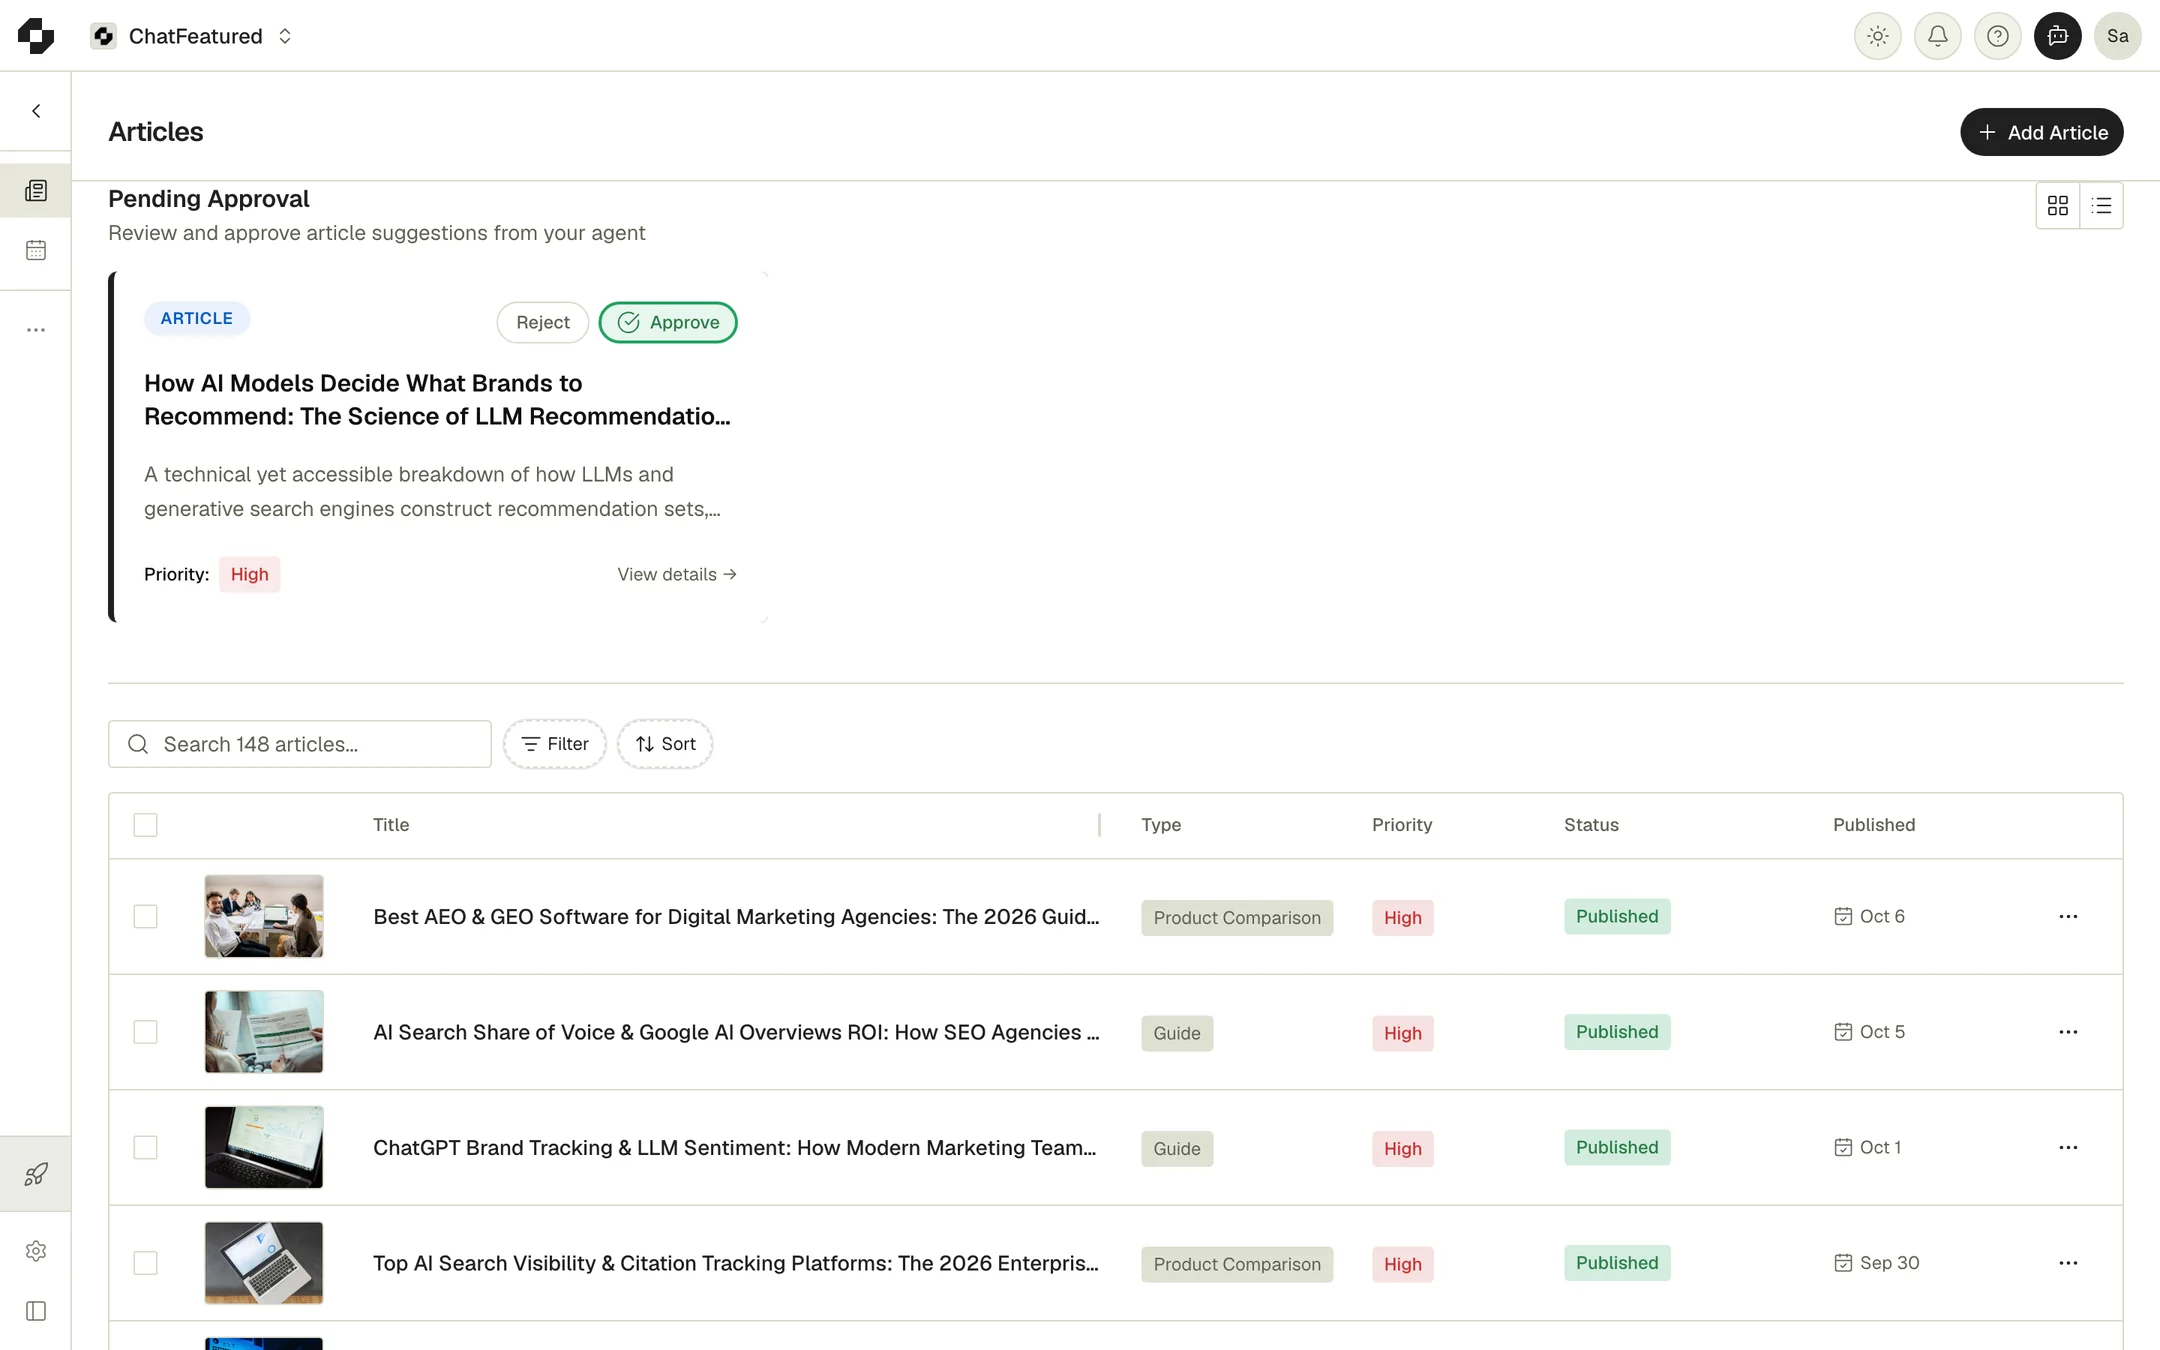Screen dimensions: 2160x1350
Task: Click the rocket icon in sidebar
Action: tap(36, 1173)
